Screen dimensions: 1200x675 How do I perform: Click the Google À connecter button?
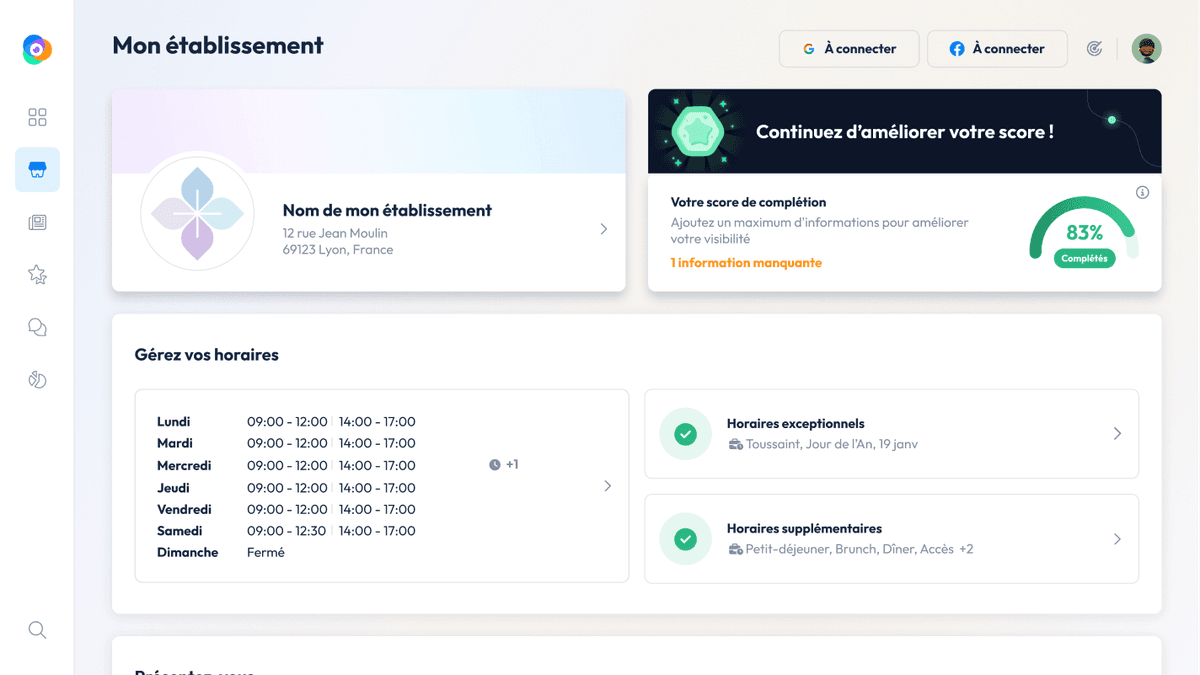click(848, 48)
